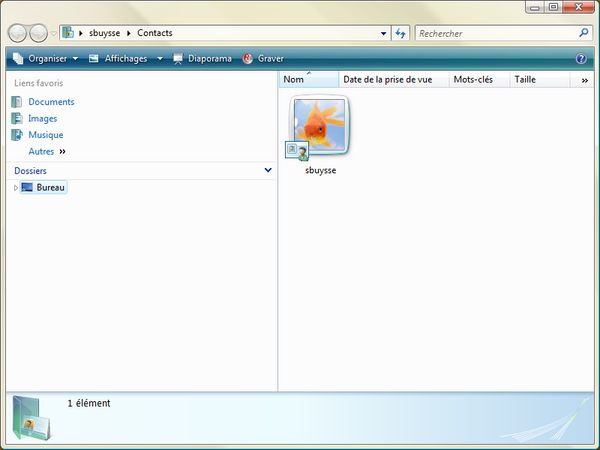Show more favorites via Autres chevron

(62, 152)
